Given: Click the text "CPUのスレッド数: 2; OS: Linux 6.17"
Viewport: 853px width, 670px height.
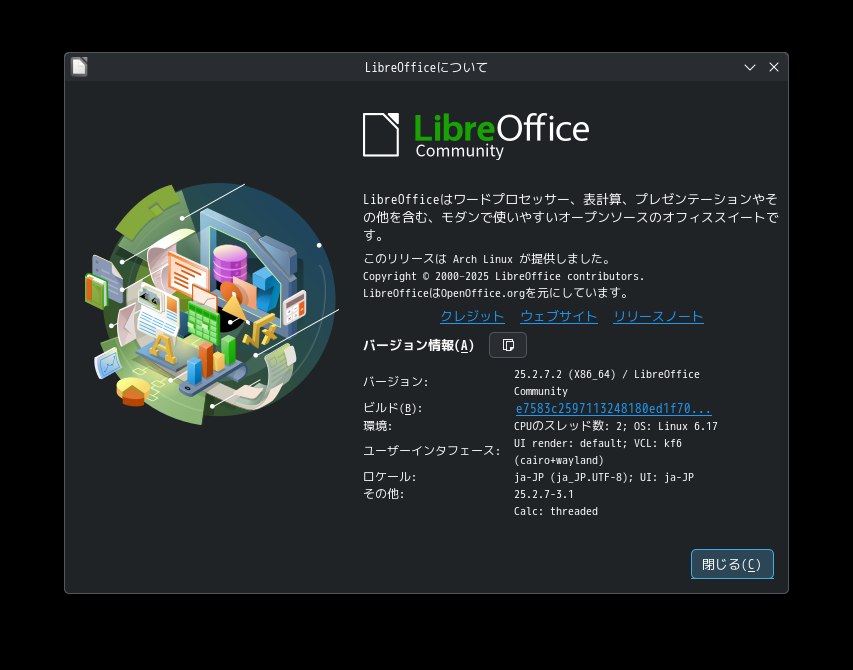Looking at the screenshot, I should pyautogui.click(x=616, y=426).
